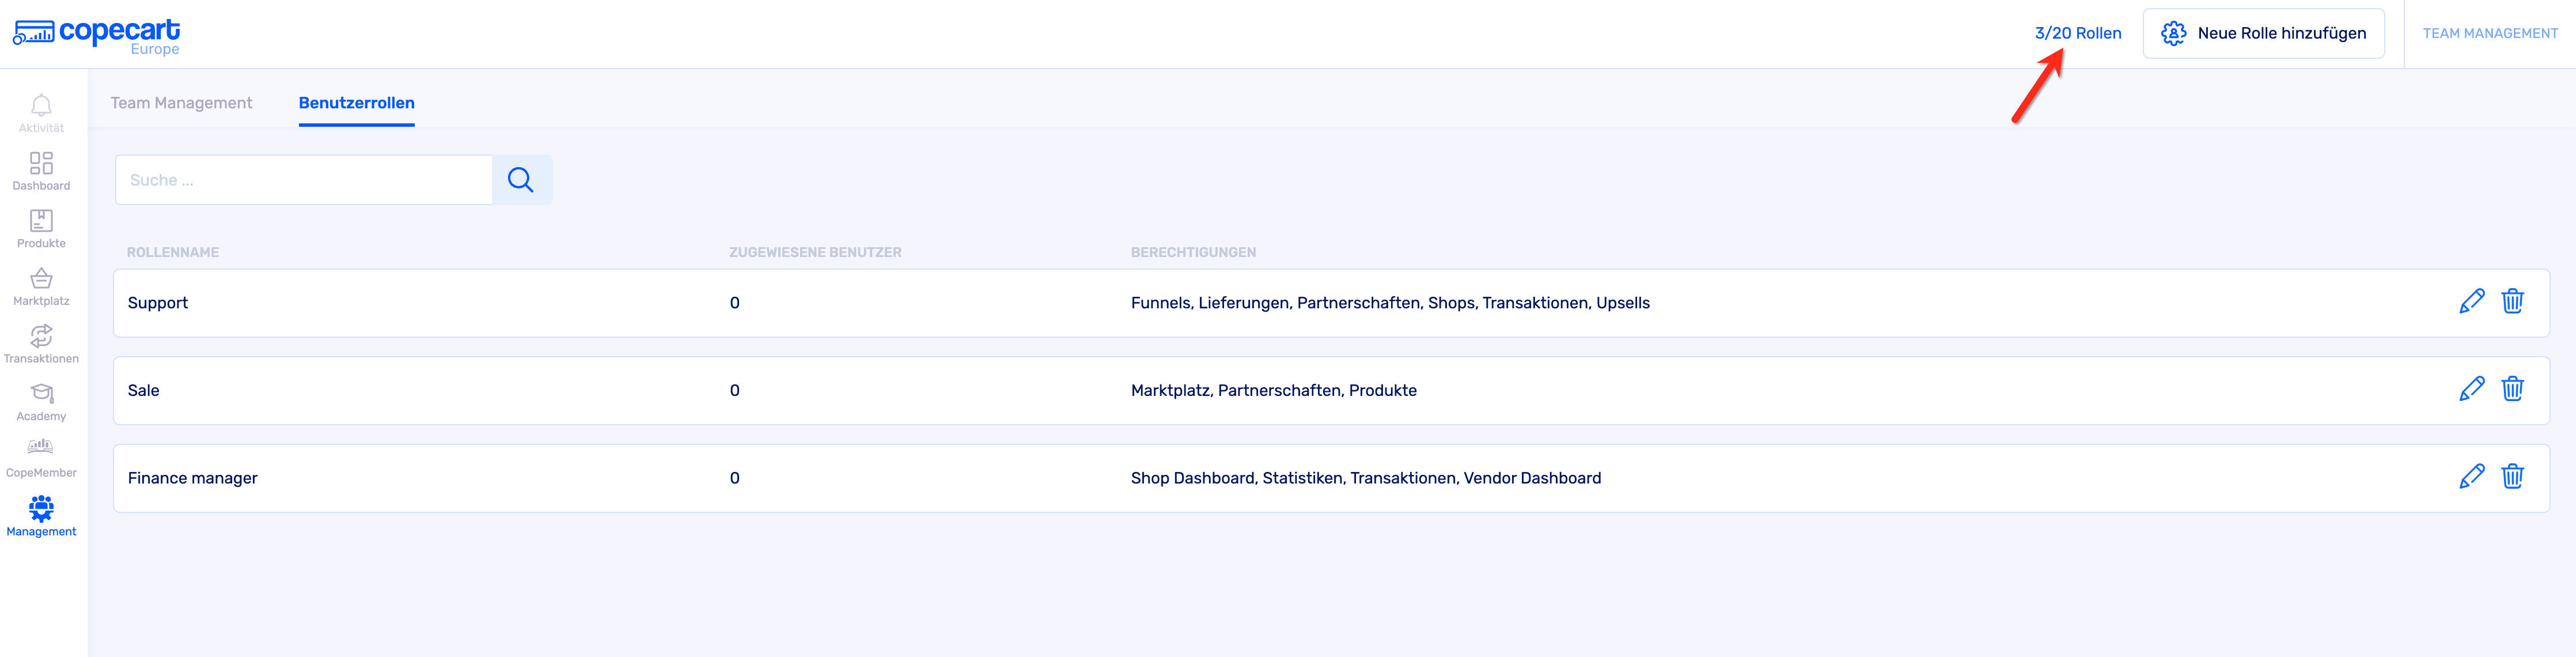2576x657 pixels.
Task: Click the search magnifier button
Action: (521, 180)
